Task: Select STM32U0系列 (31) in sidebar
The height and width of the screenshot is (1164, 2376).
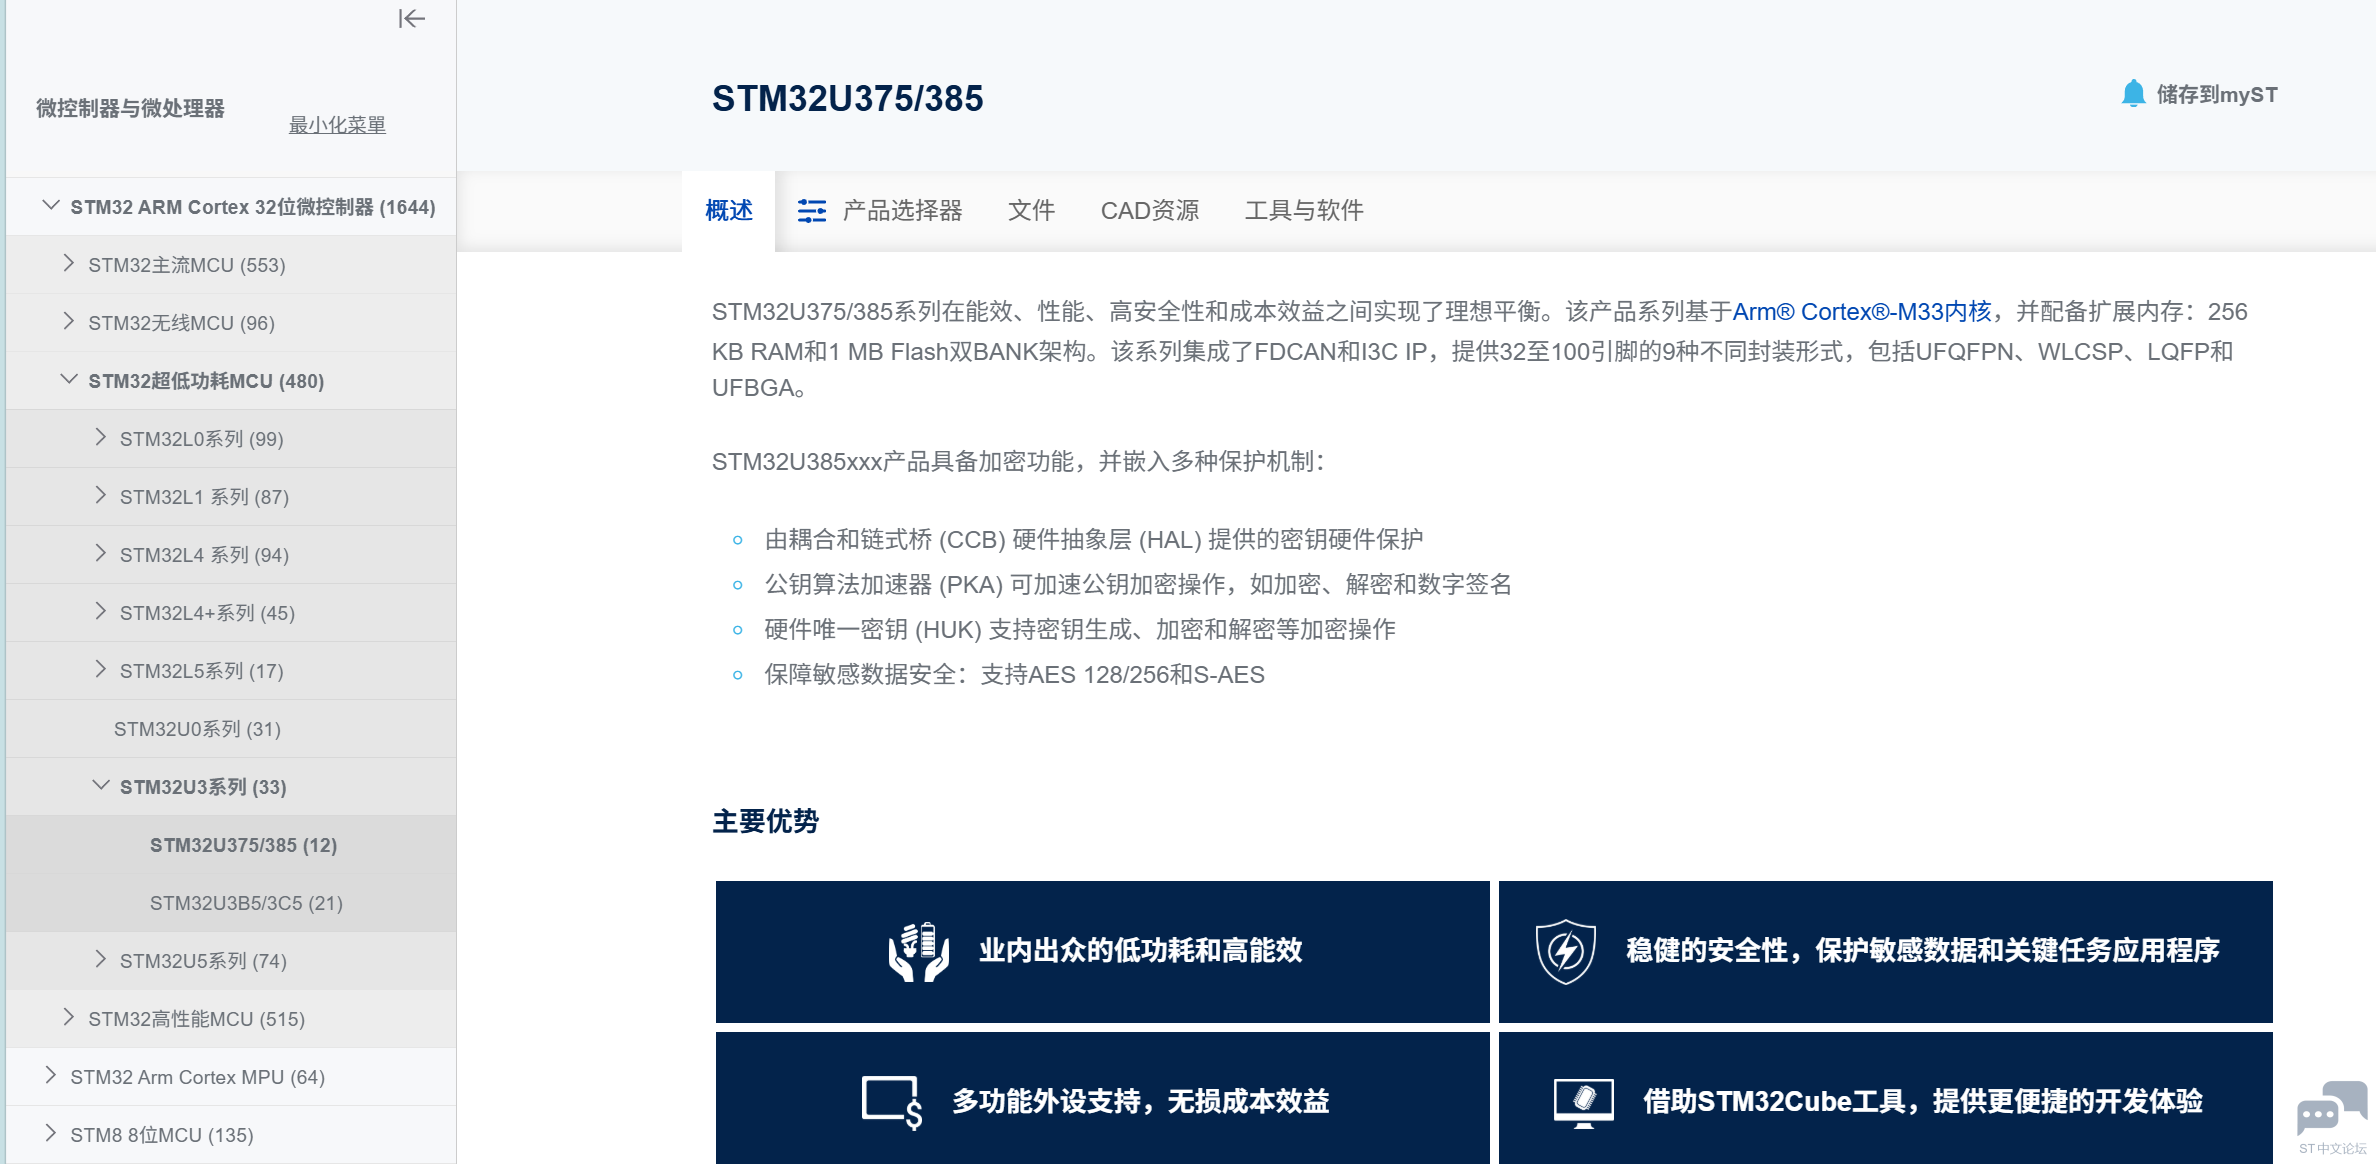Action: [x=231, y=729]
